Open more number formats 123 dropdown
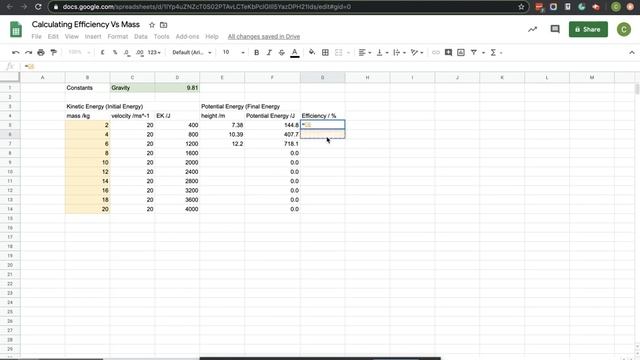 [x=154, y=53]
